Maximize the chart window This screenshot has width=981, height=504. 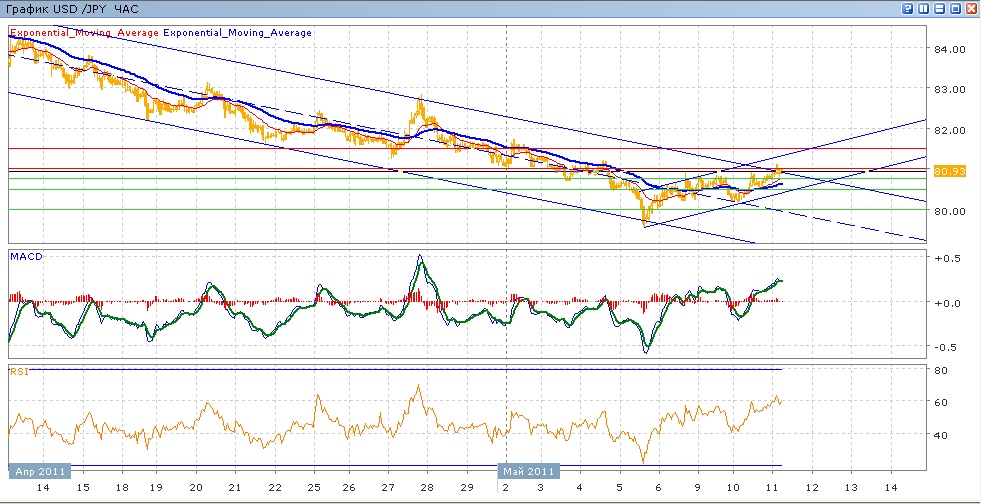tap(955, 8)
